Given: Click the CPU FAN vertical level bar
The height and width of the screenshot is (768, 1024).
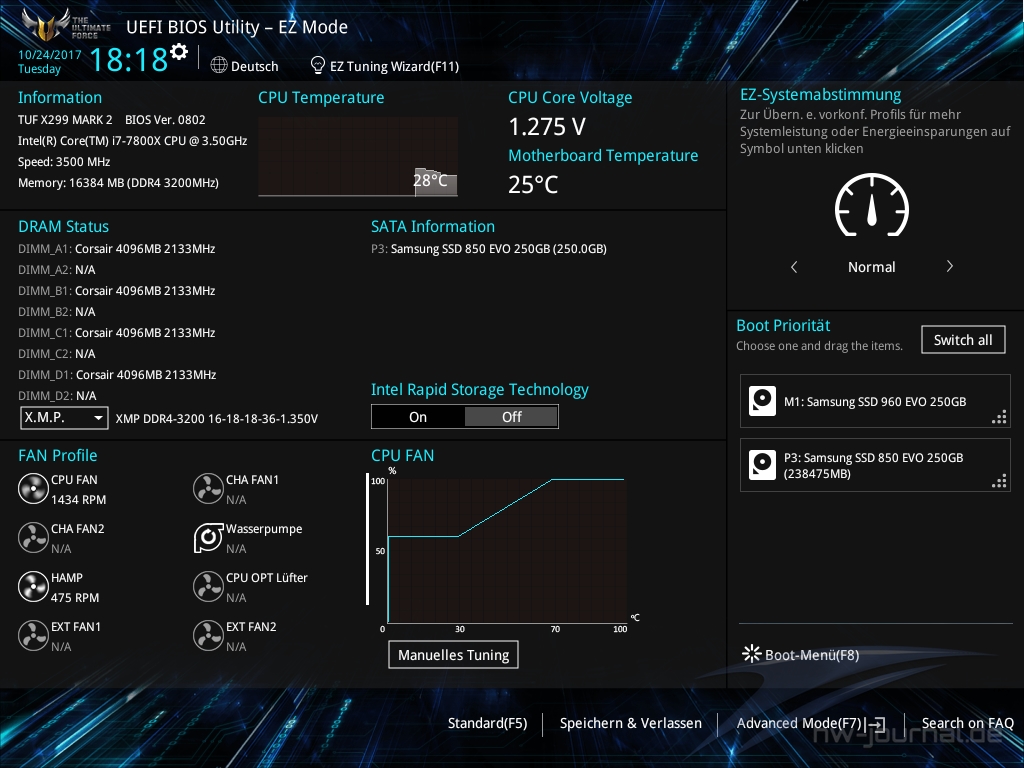Looking at the screenshot, I should (x=368, y=539).
